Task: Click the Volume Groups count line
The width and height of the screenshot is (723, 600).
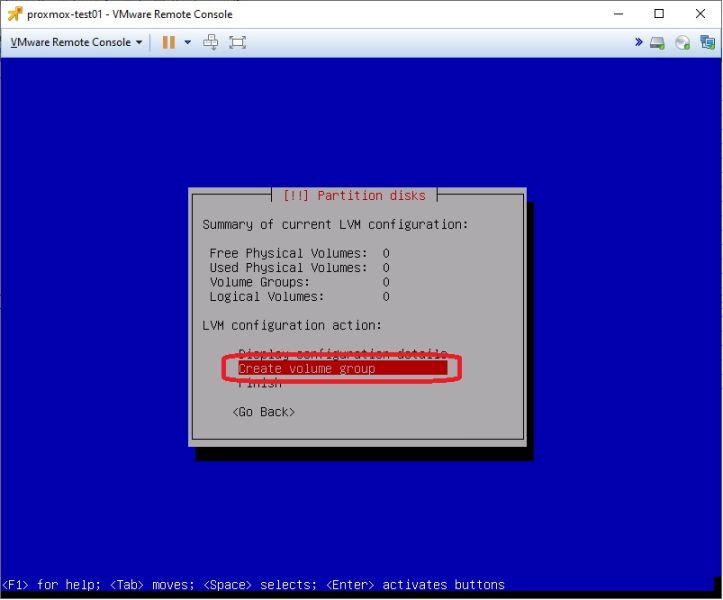Action: click(300, 282)
